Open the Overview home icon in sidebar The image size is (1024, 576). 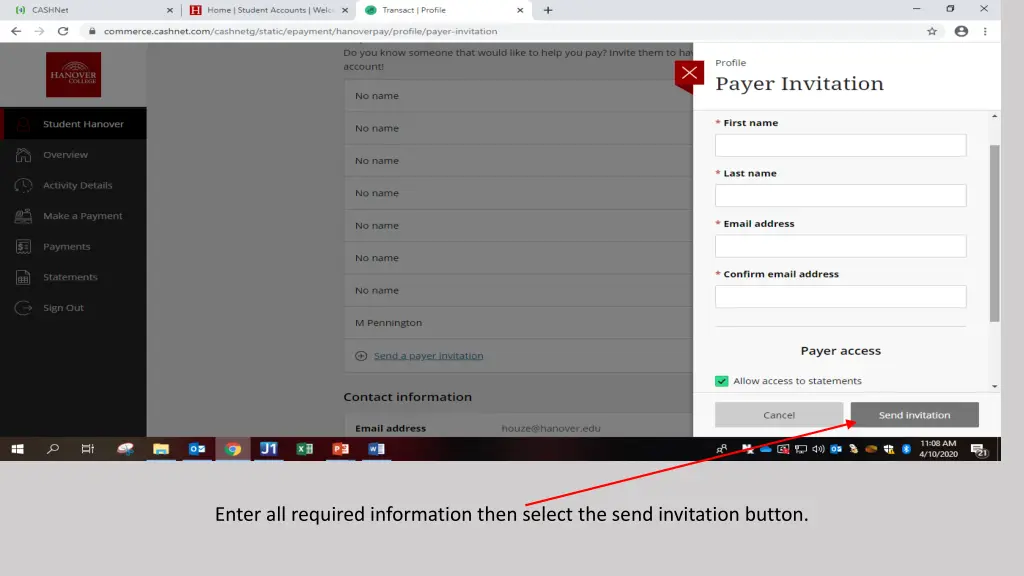(24, 155)
